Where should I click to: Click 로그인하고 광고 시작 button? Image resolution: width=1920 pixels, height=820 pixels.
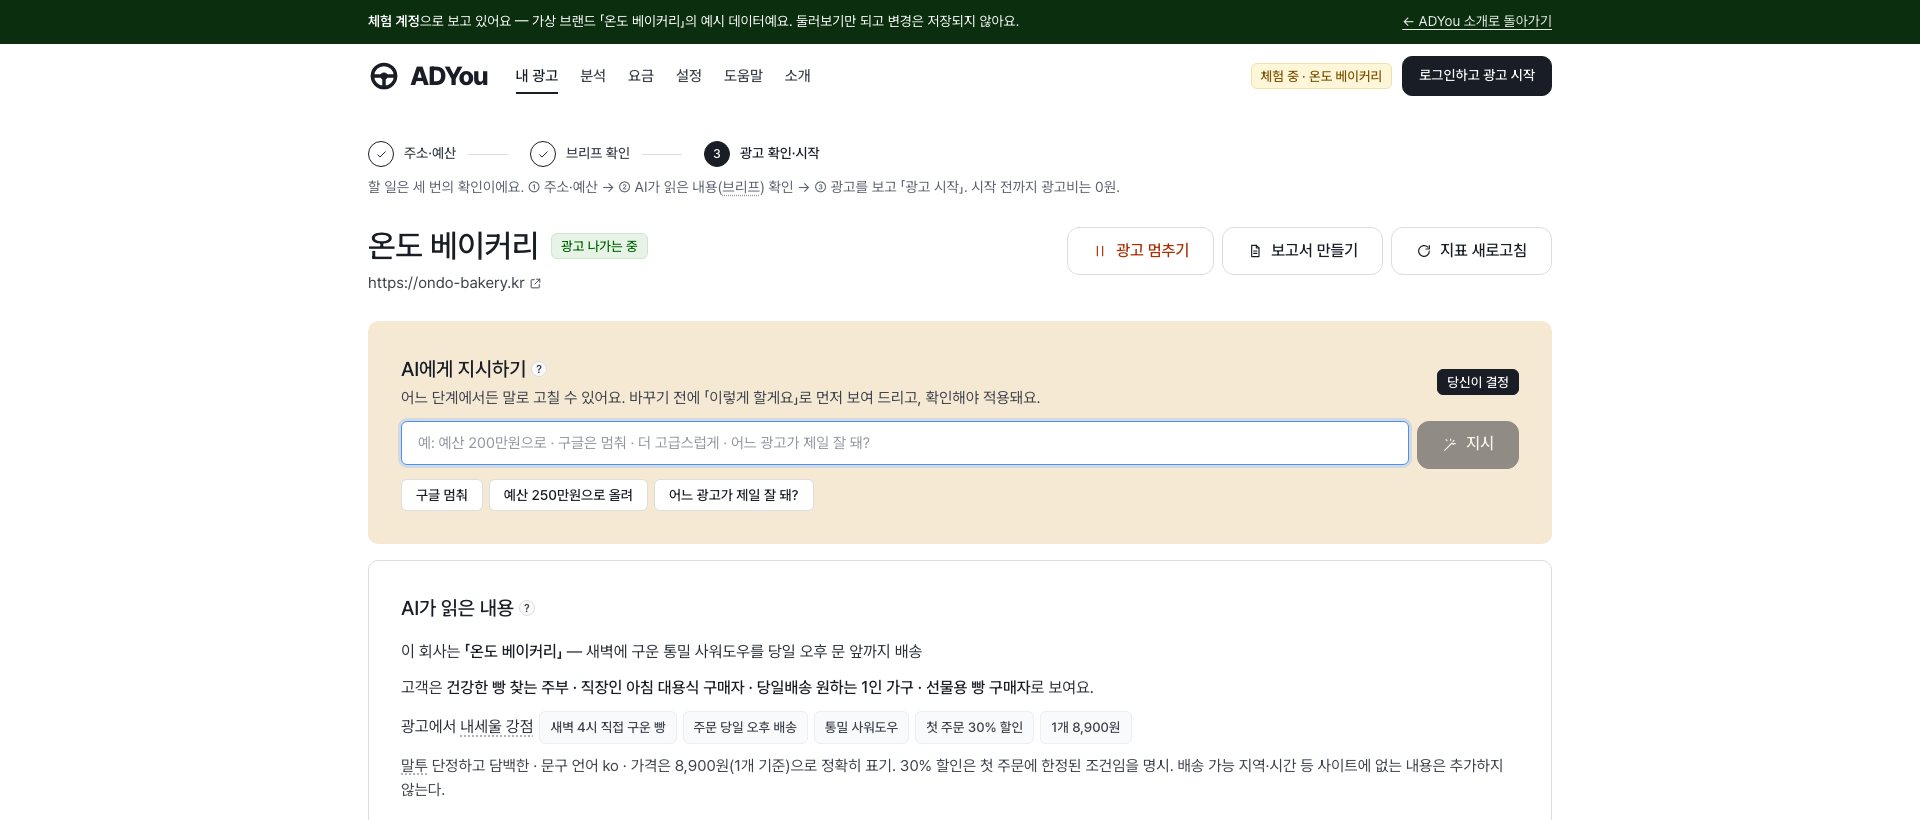click(1477, 76)
